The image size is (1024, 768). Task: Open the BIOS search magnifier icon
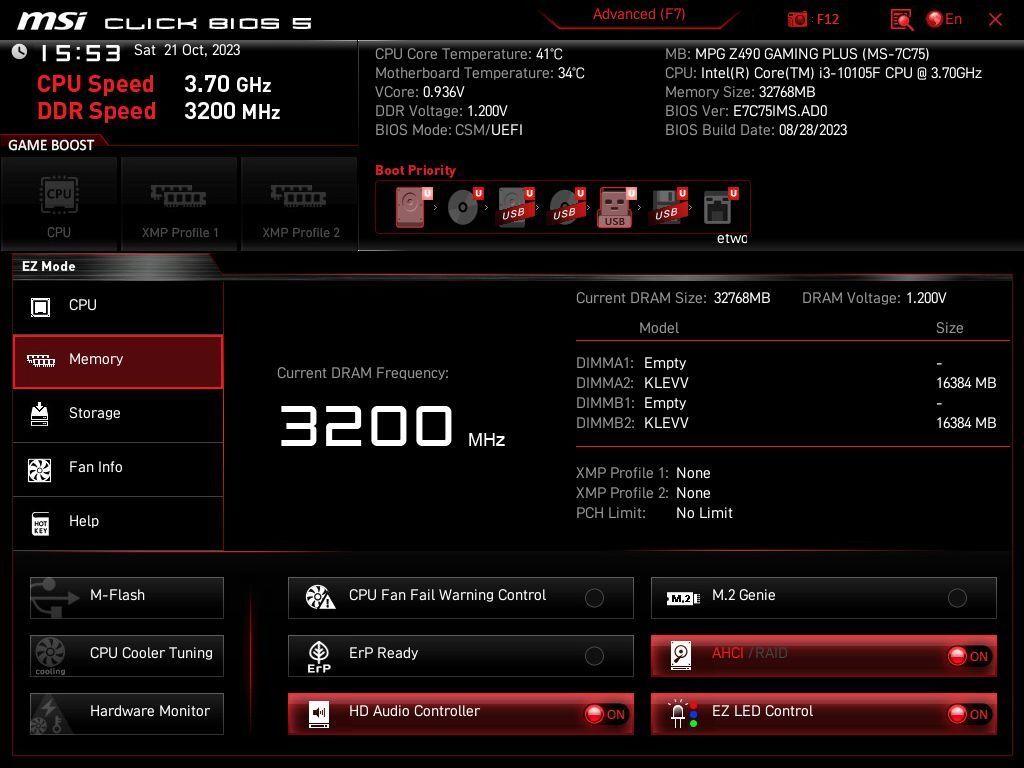[901, 20]
